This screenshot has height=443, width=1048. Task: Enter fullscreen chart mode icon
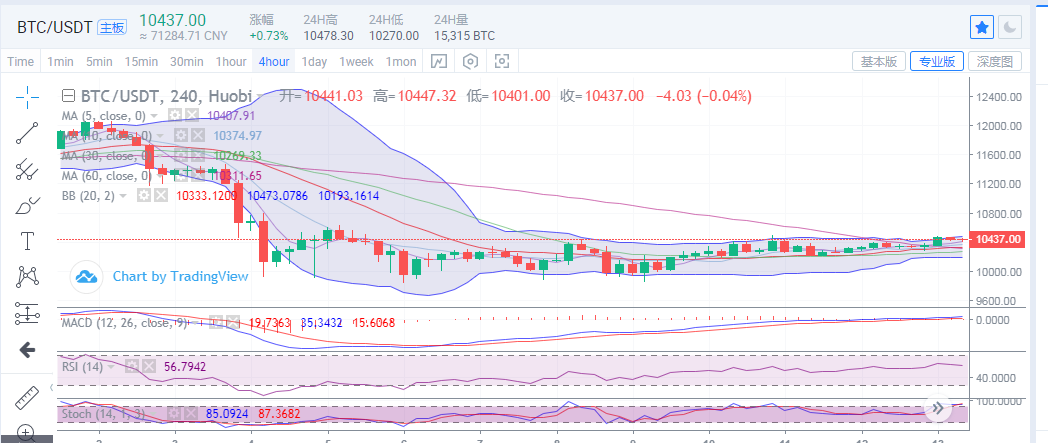coord(502,61)
